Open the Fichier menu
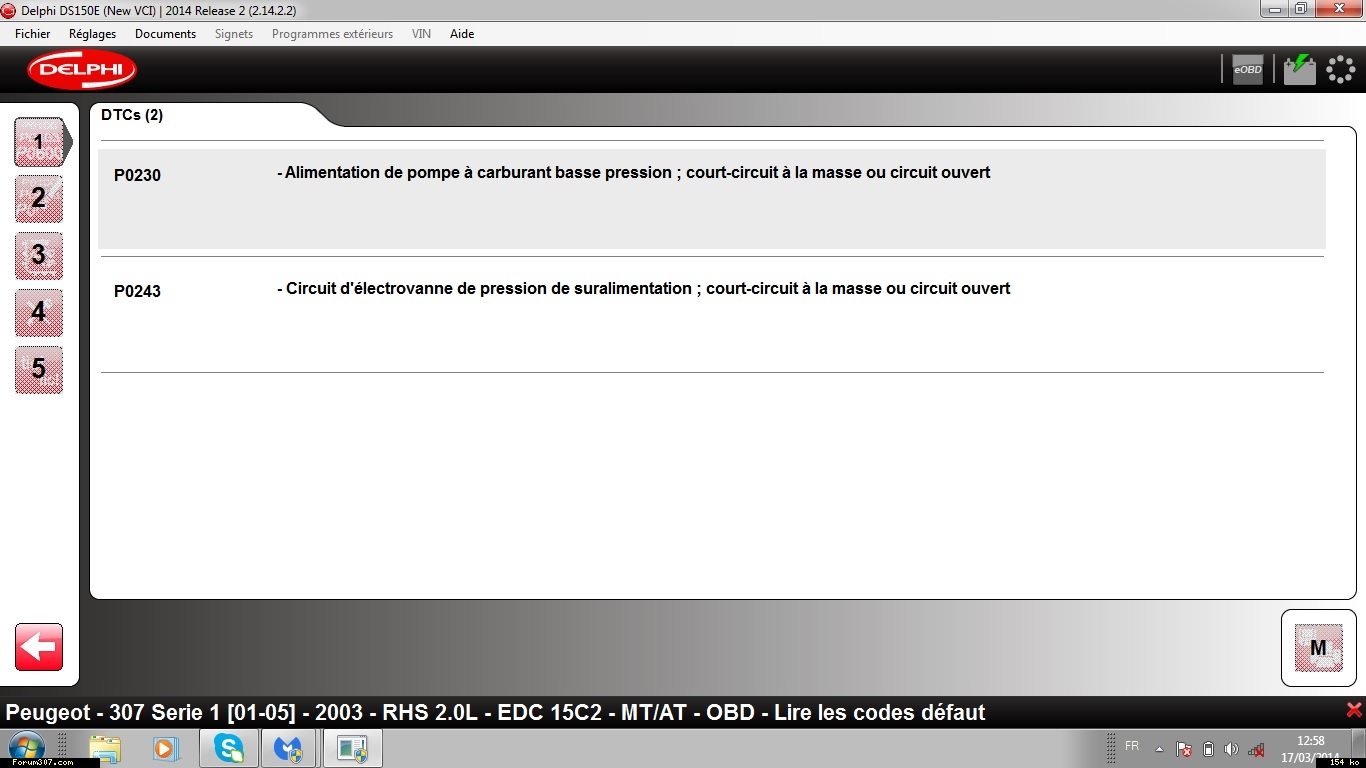The width and height of the screenshot is (1366, 768). pyautogui.click(x=33, y=34)
